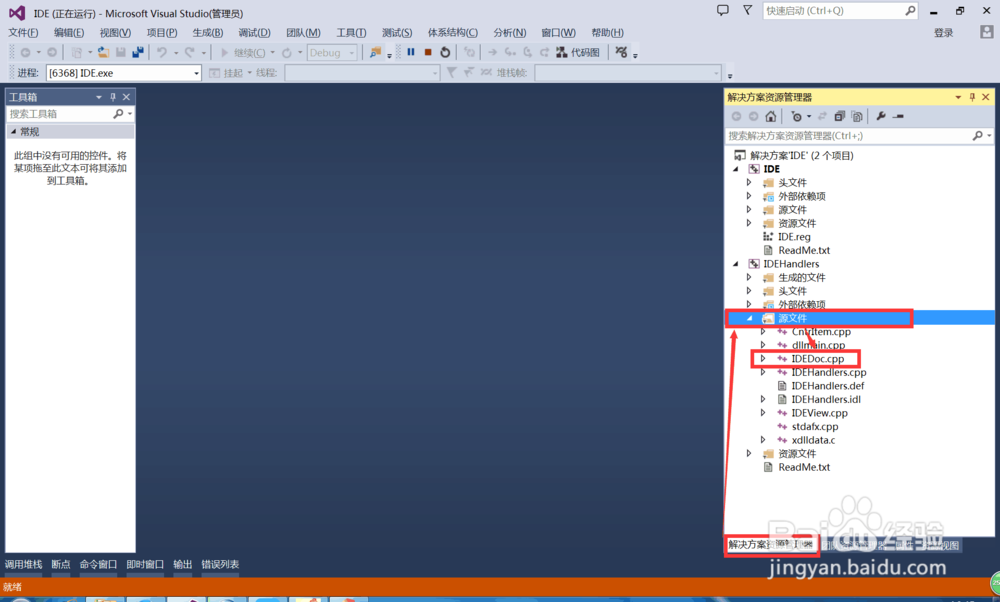Open the 调试(D) menu

pos(254,31)
